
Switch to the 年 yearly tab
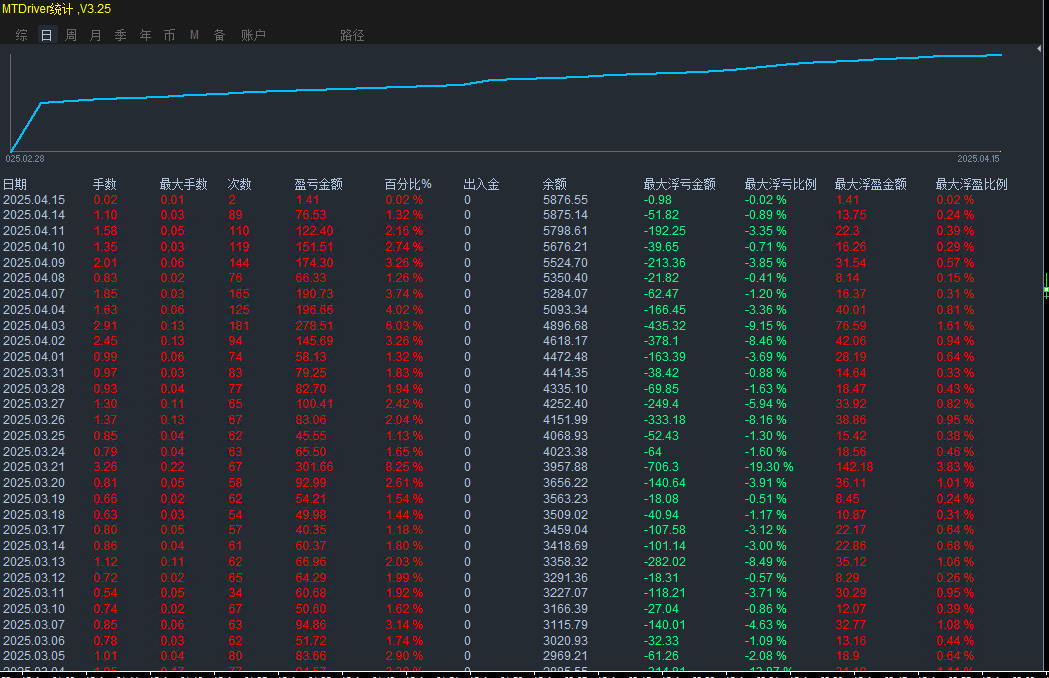[145, 35]
